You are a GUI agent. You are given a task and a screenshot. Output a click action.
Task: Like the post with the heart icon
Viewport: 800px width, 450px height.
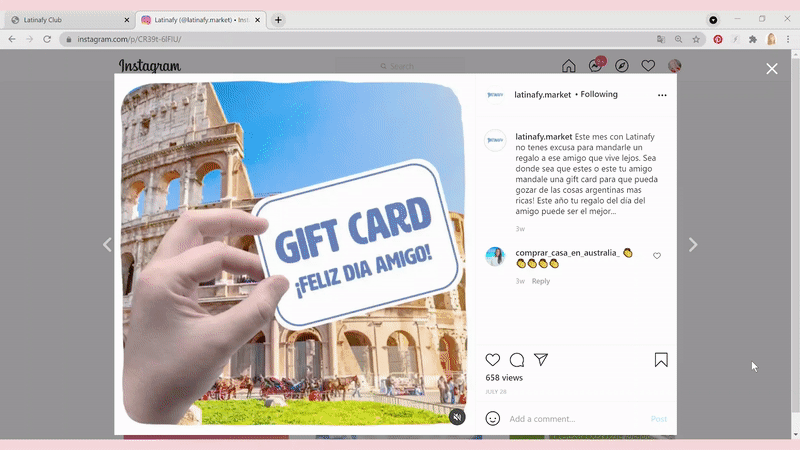point(493,360)
